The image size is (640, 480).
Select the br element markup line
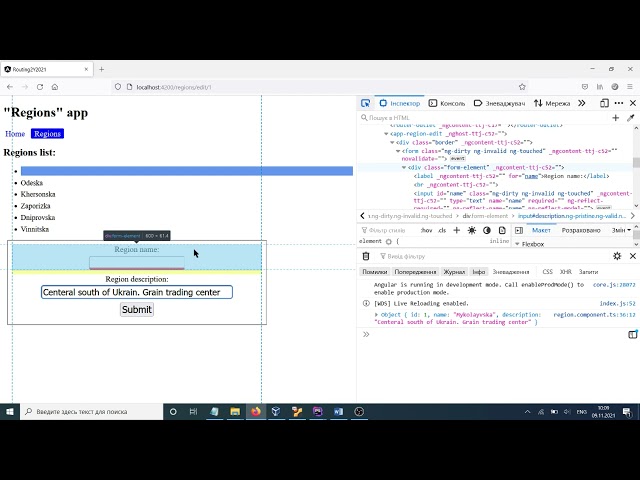tap(456, 184)
